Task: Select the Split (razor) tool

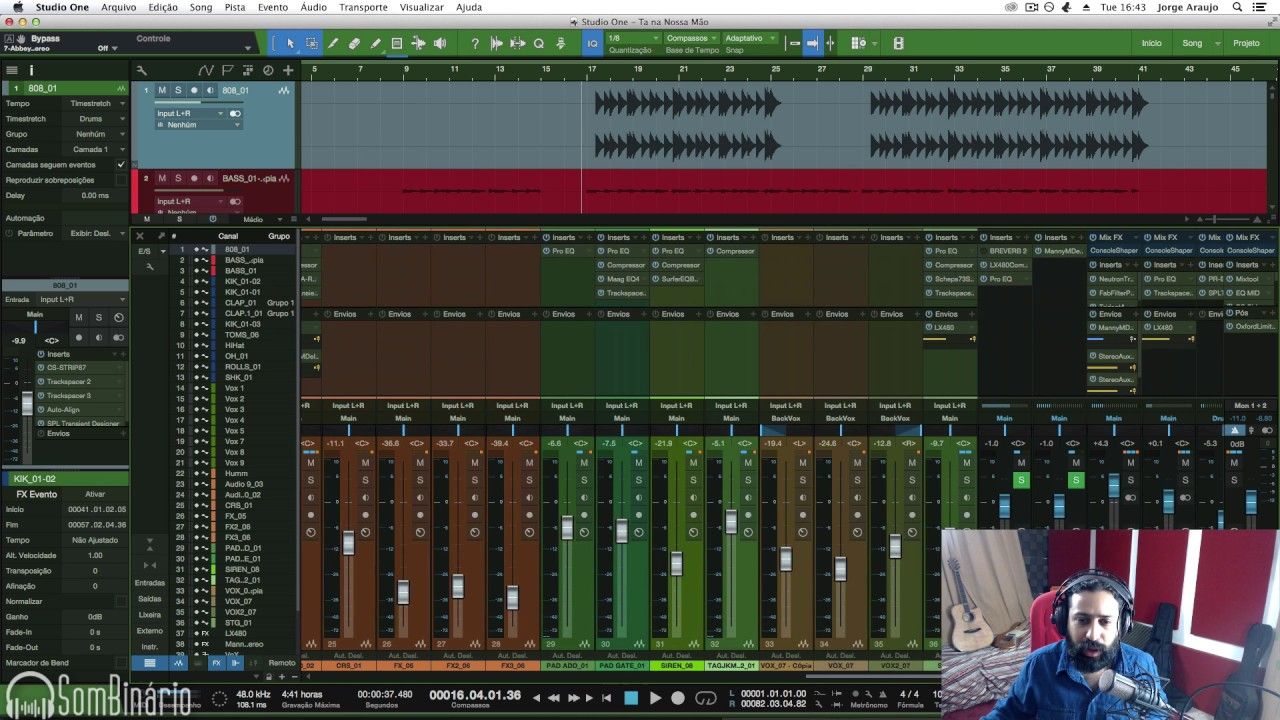Action: 333,43
